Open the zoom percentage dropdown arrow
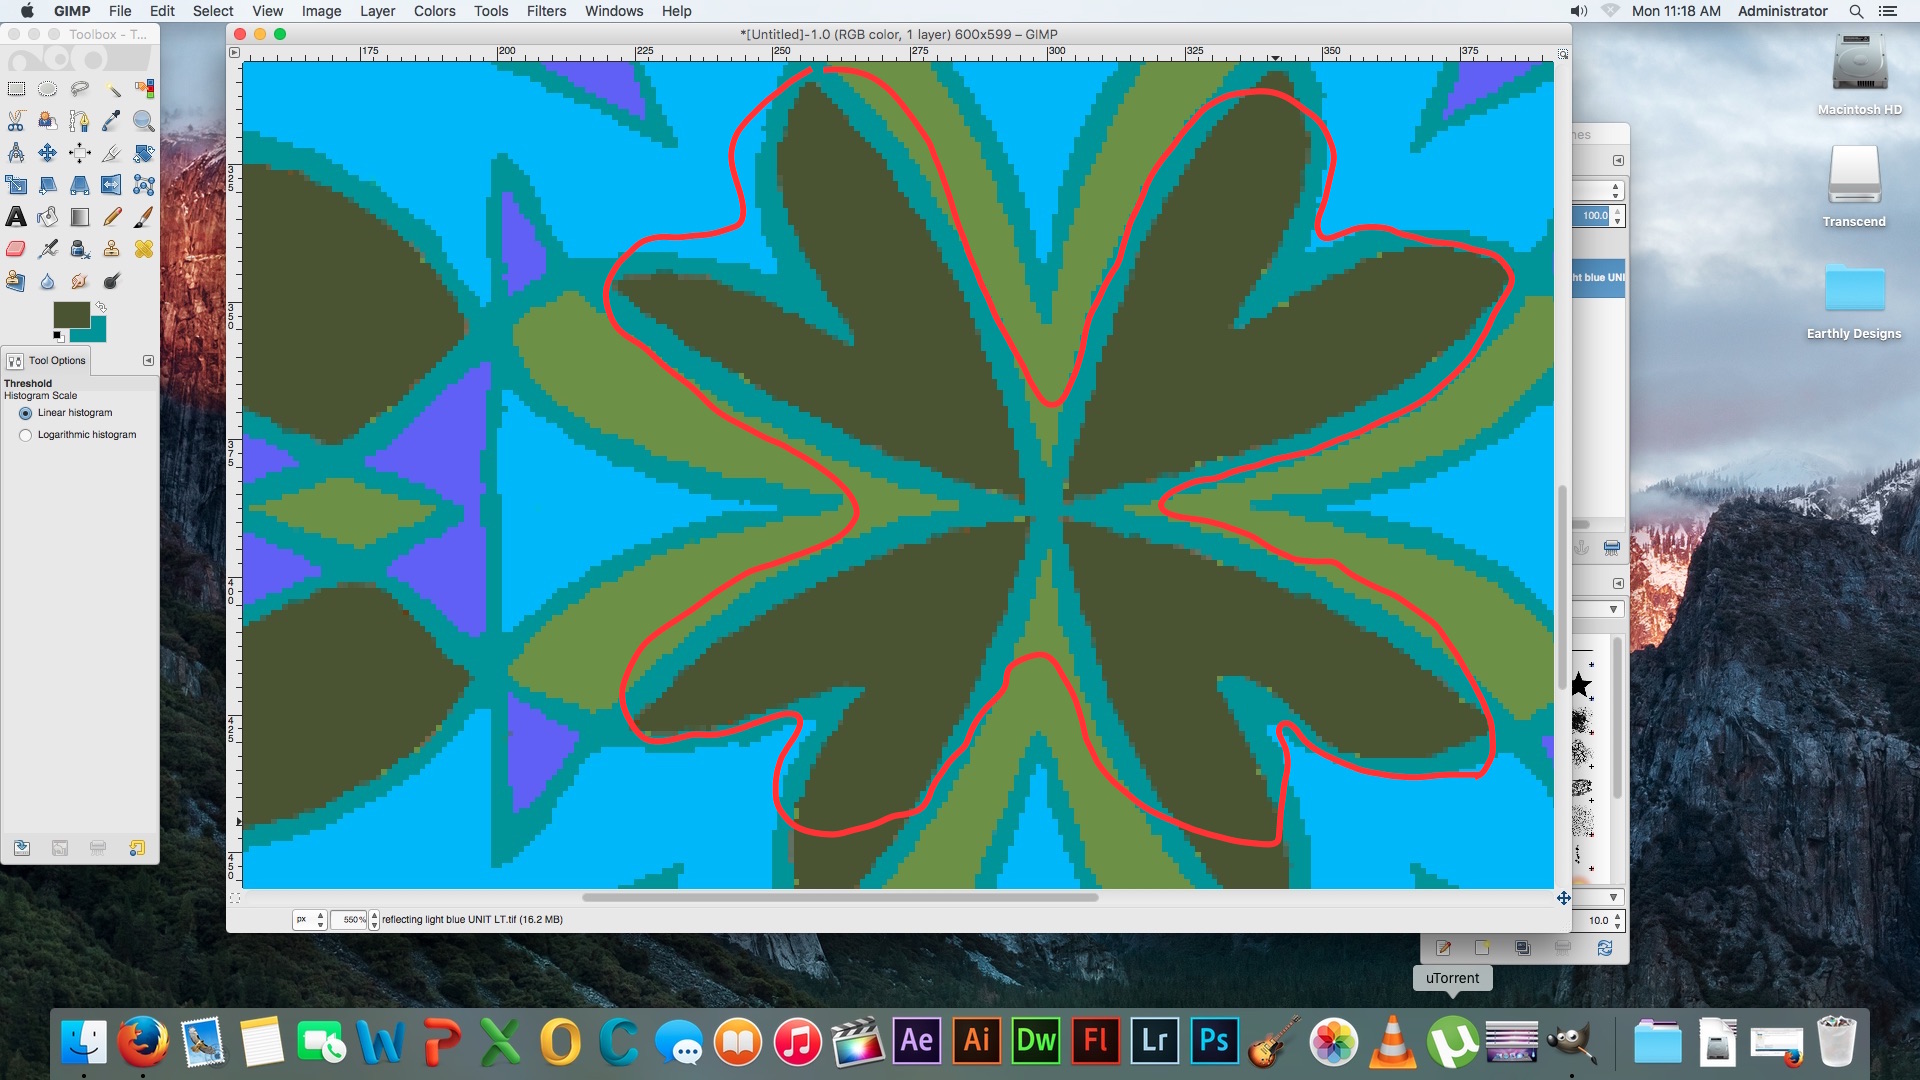 [x=374, y=919]
